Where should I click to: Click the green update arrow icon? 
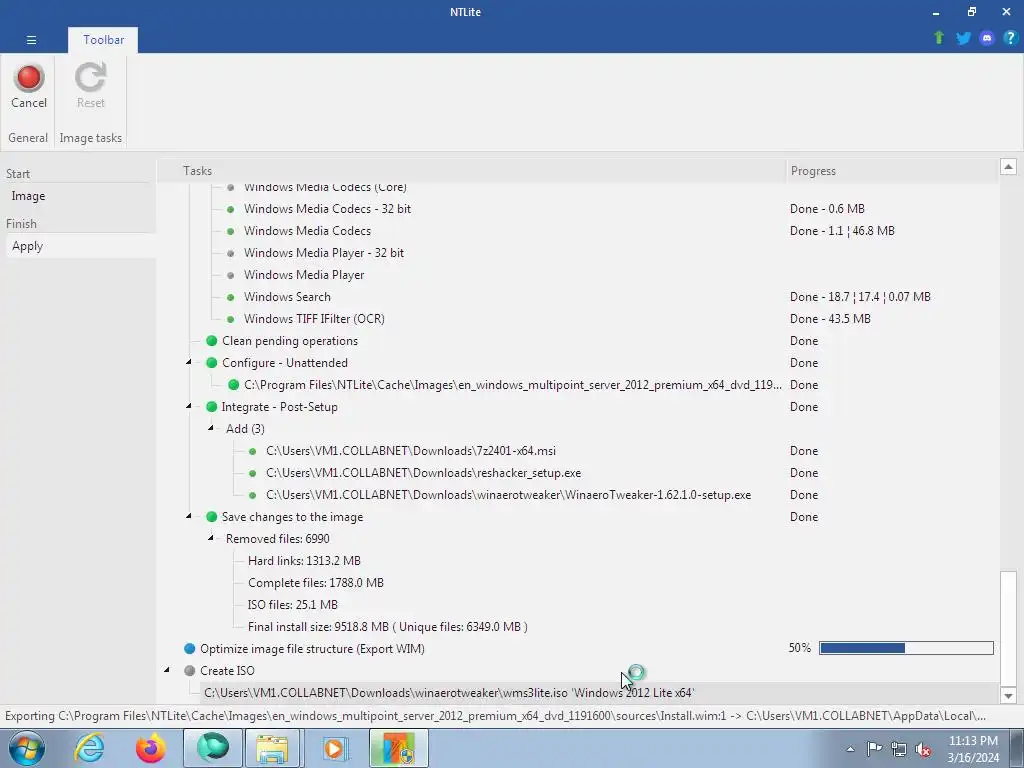click(939, 38)
